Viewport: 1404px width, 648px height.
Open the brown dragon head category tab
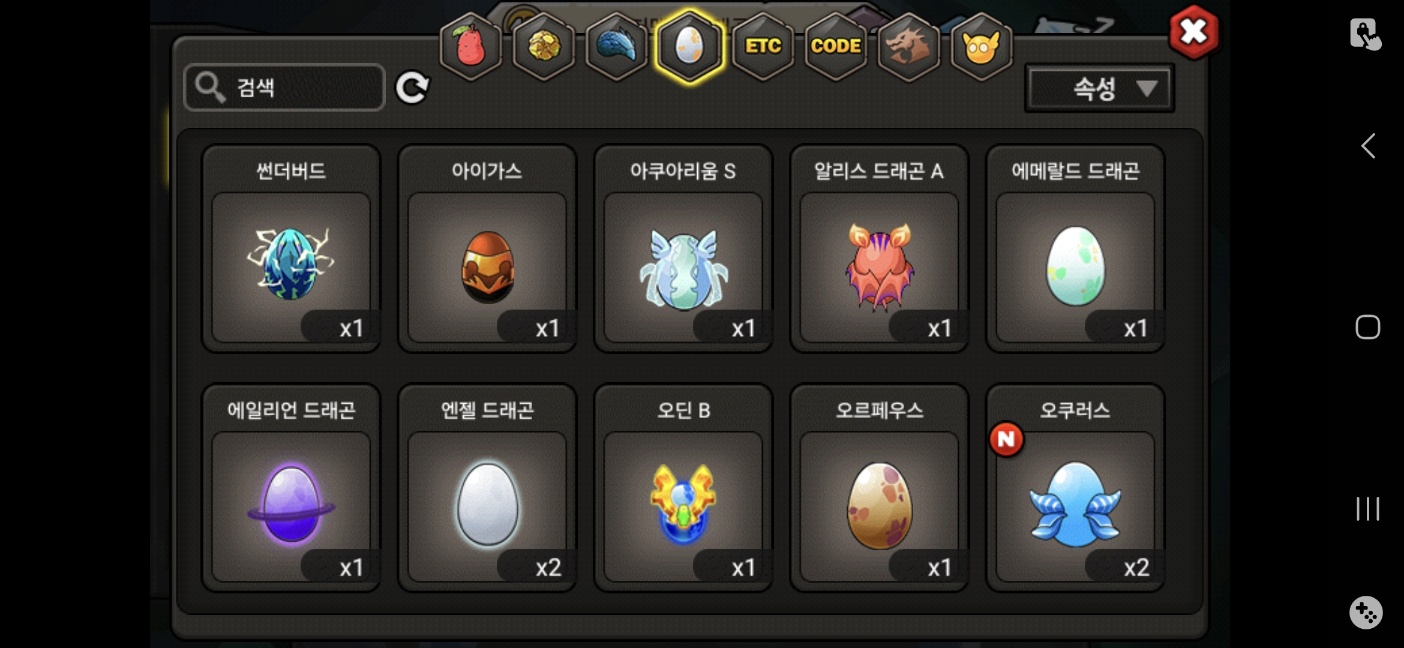tap(909, 46)
